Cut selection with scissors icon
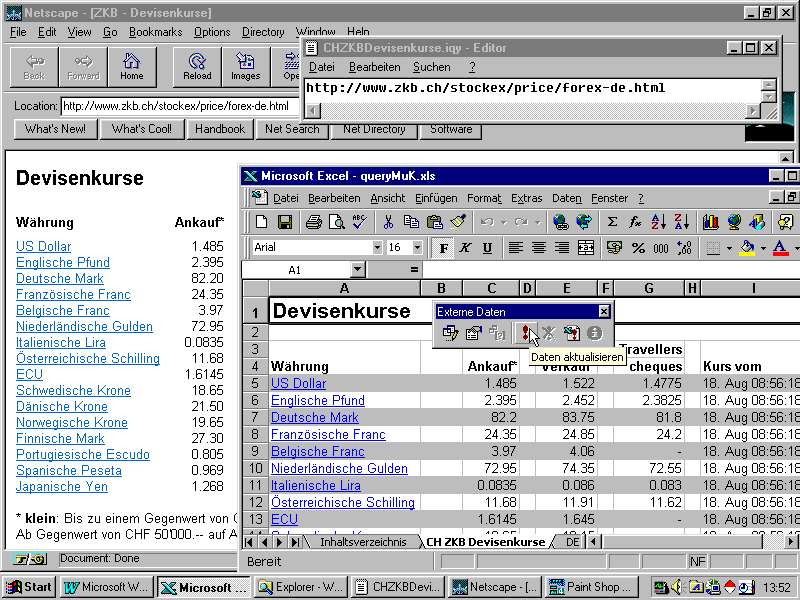Screen dimensions: 800x600 point(388,221)
